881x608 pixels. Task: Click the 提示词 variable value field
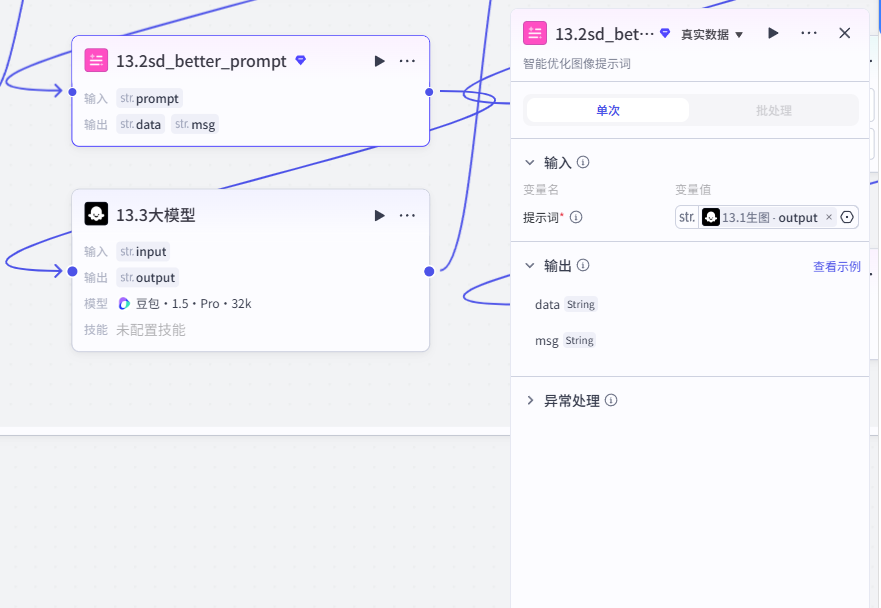pyautogui.click(x=766, y=217)
